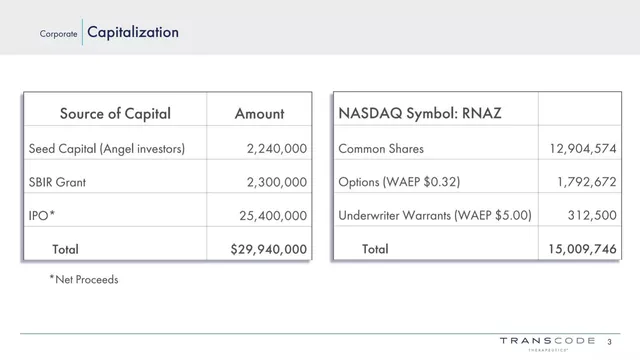The height and width of the screenshot is (360, 640).
Task: Select the value 1,792,672
Action: point(587,182)
